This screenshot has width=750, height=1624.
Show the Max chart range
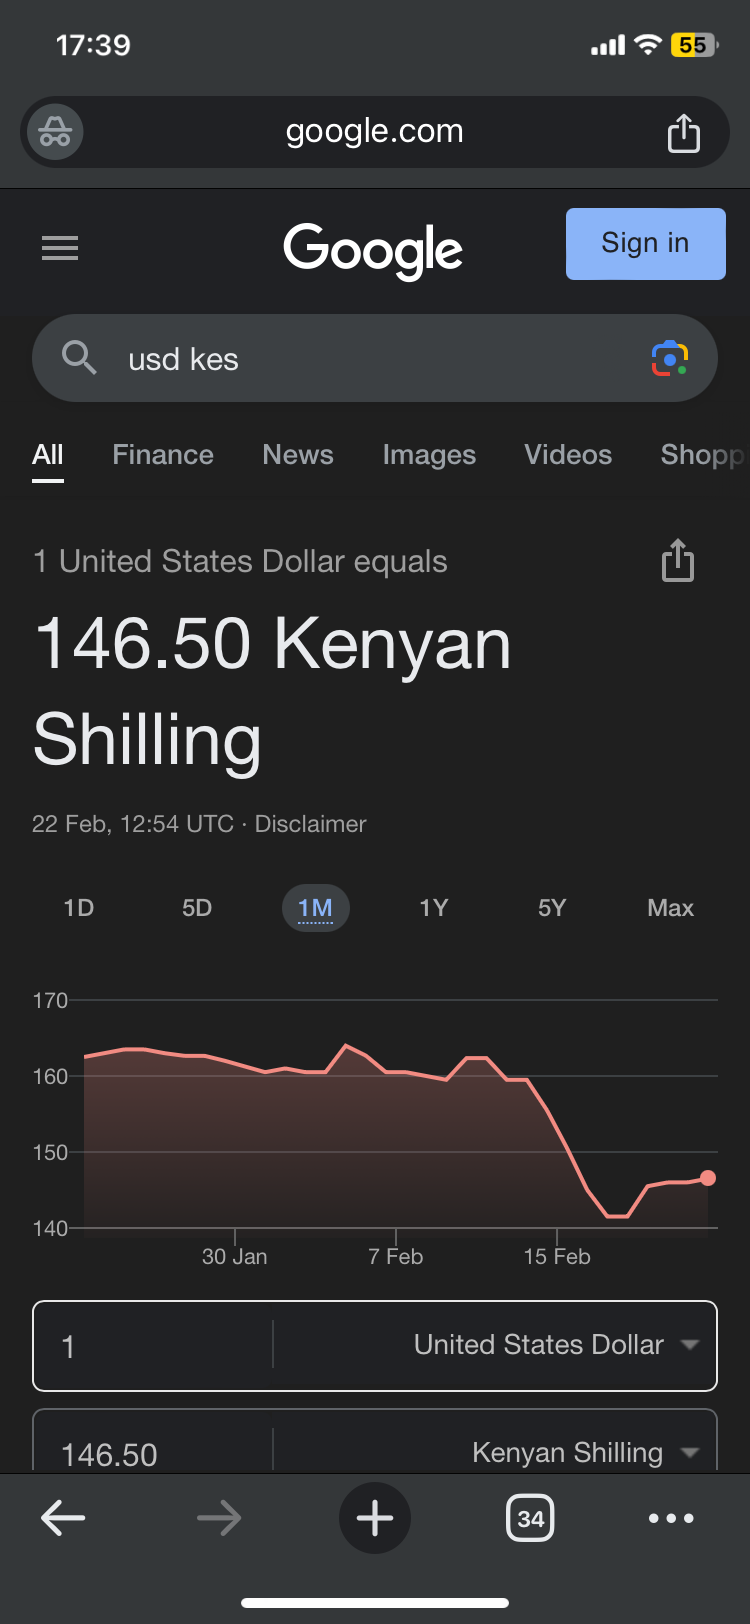[x=670, y=908]
